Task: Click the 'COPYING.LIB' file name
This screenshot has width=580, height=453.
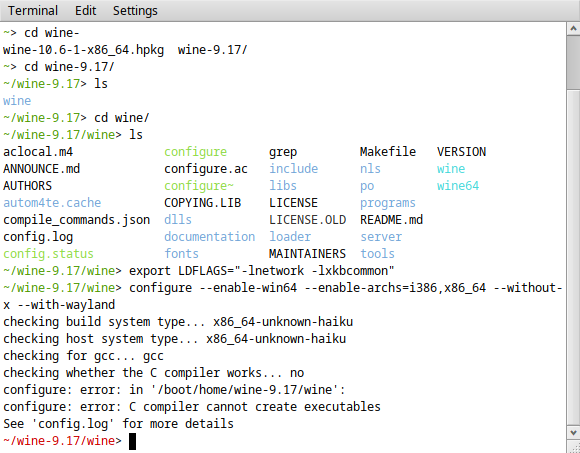Action: tap(202, 203)
